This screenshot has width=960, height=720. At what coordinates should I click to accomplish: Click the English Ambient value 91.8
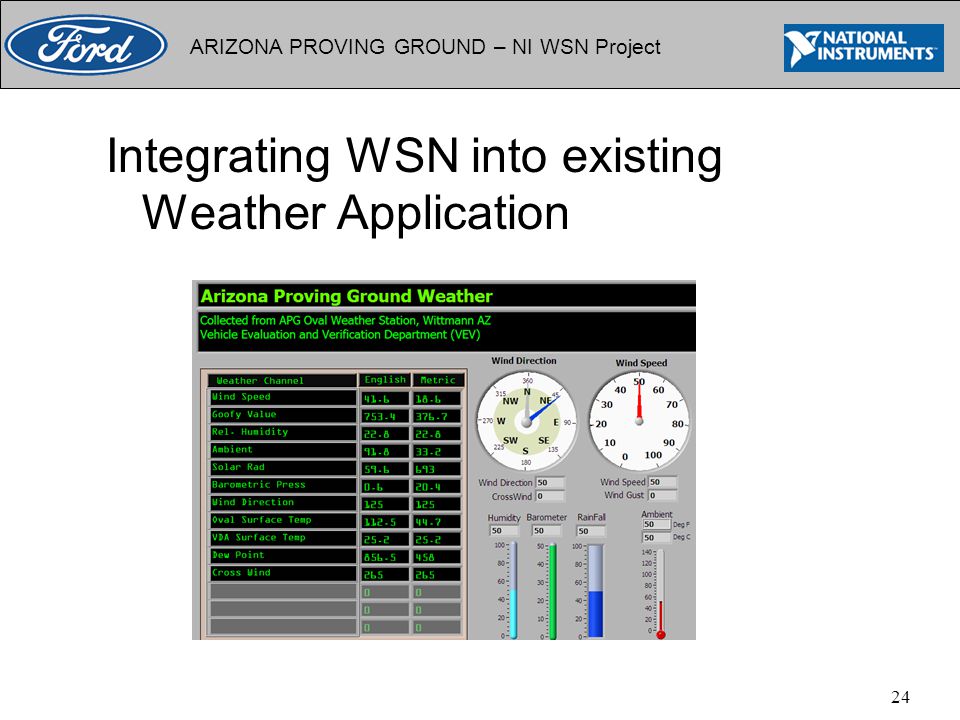tap(384, 451)
